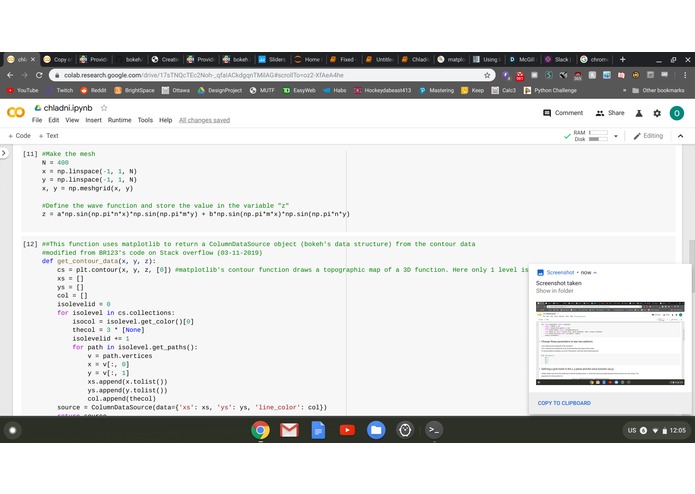This screenshot has width=695, height=494.
Task: Expand the runtime connection dropdown arrow
Action: [616, 136]
